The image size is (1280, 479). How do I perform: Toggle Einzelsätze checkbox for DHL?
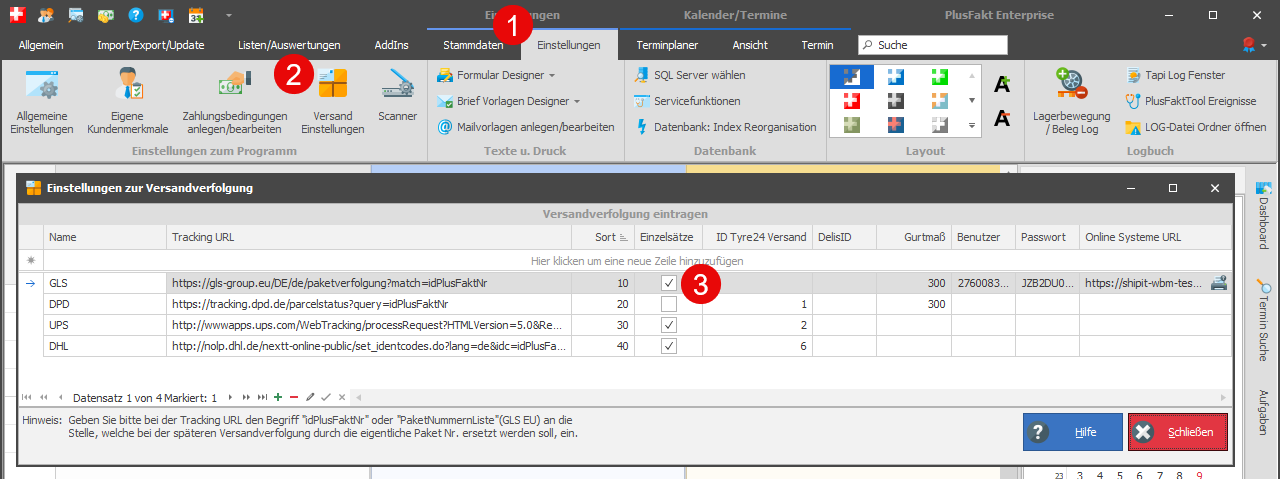669,346
